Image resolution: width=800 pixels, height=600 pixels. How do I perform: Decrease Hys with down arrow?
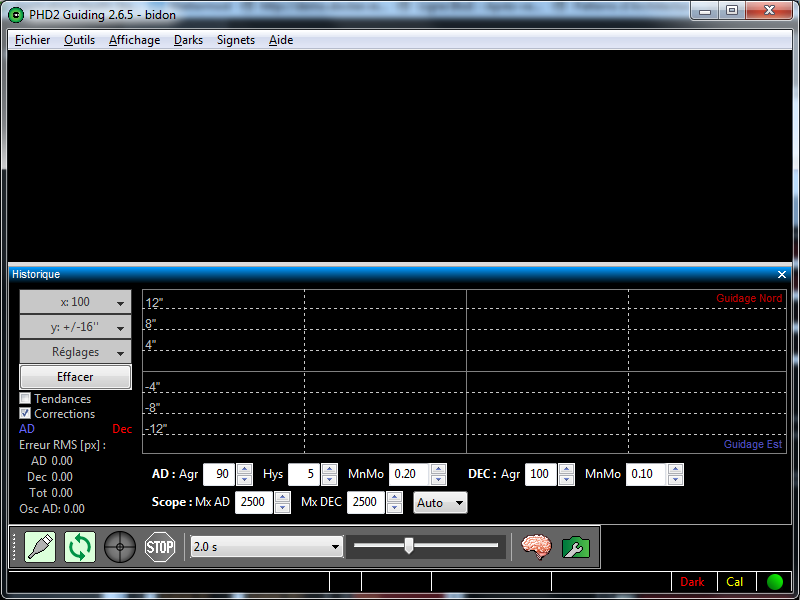click(x=329, y=480)
